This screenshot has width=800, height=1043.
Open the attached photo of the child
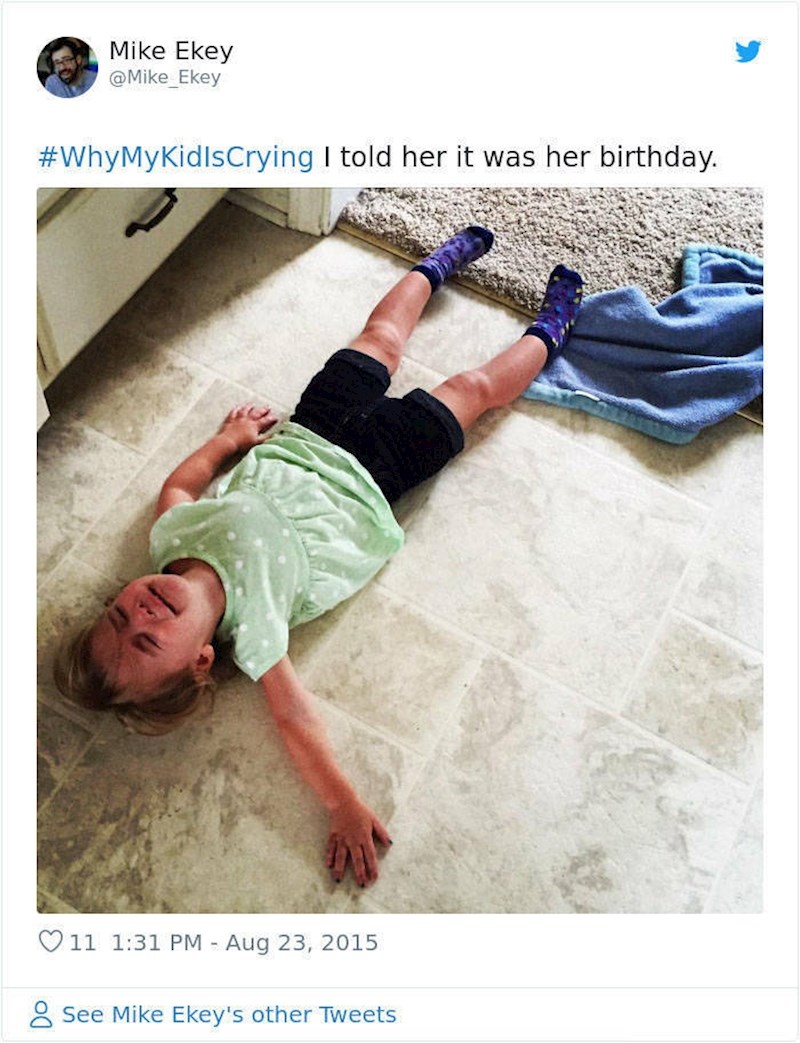point(400,550)
